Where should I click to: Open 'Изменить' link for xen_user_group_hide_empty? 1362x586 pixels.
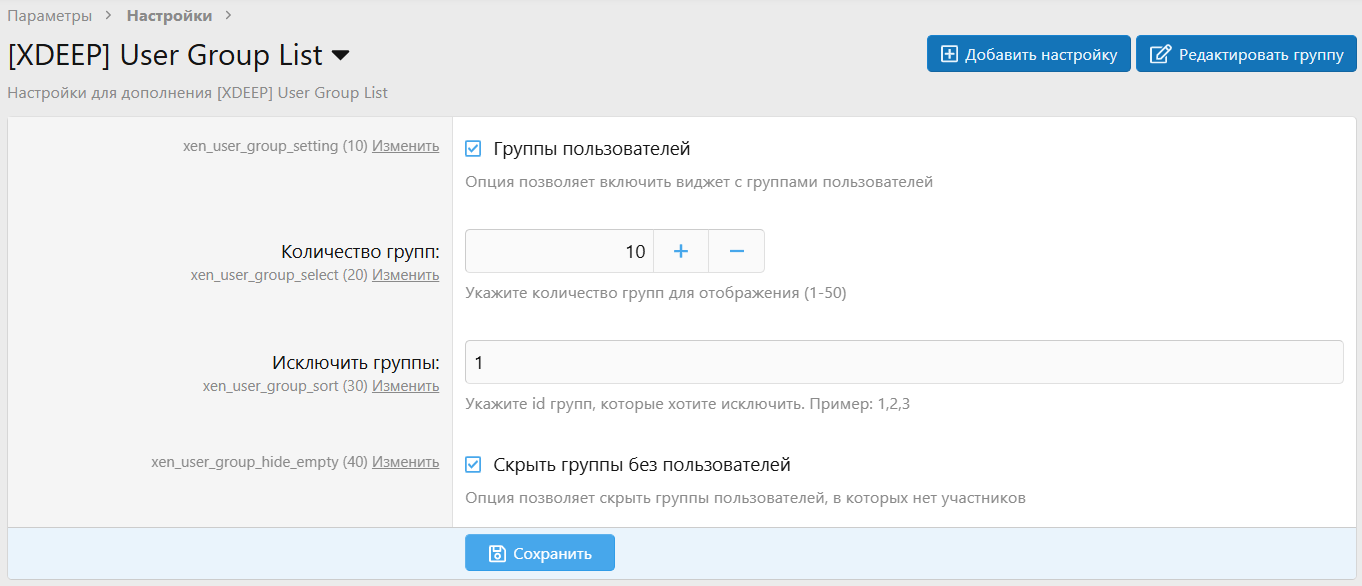[x=405, y=461]
